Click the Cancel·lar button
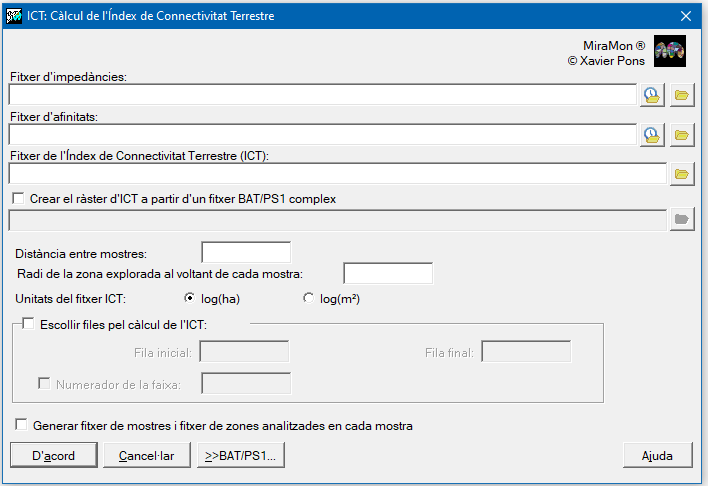This screenshot has width=708, height=486. pyautogui.click(x=146, y=455)
